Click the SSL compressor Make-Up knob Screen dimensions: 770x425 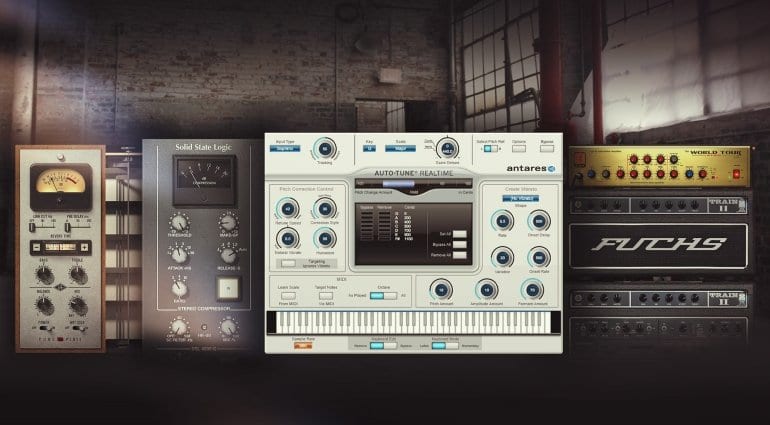pyautogui.click(x=228, y=223)
